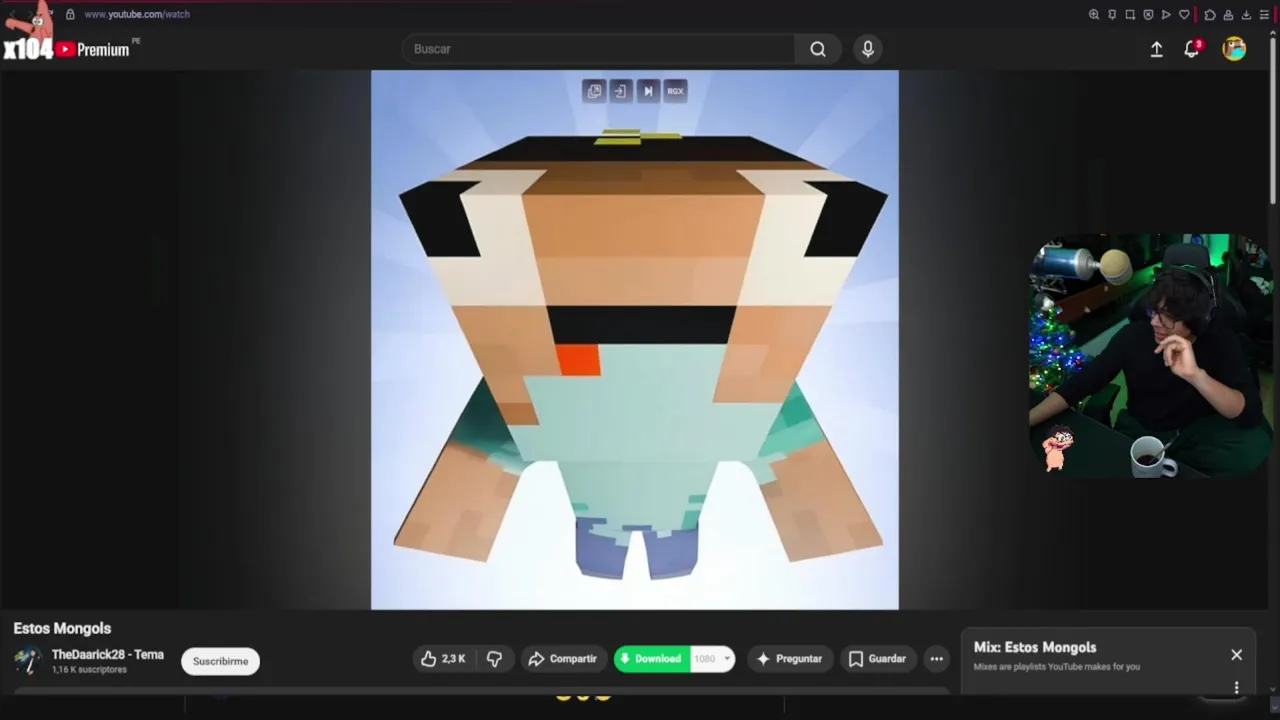Click the heart bookmark icon

click(1184, 15)
